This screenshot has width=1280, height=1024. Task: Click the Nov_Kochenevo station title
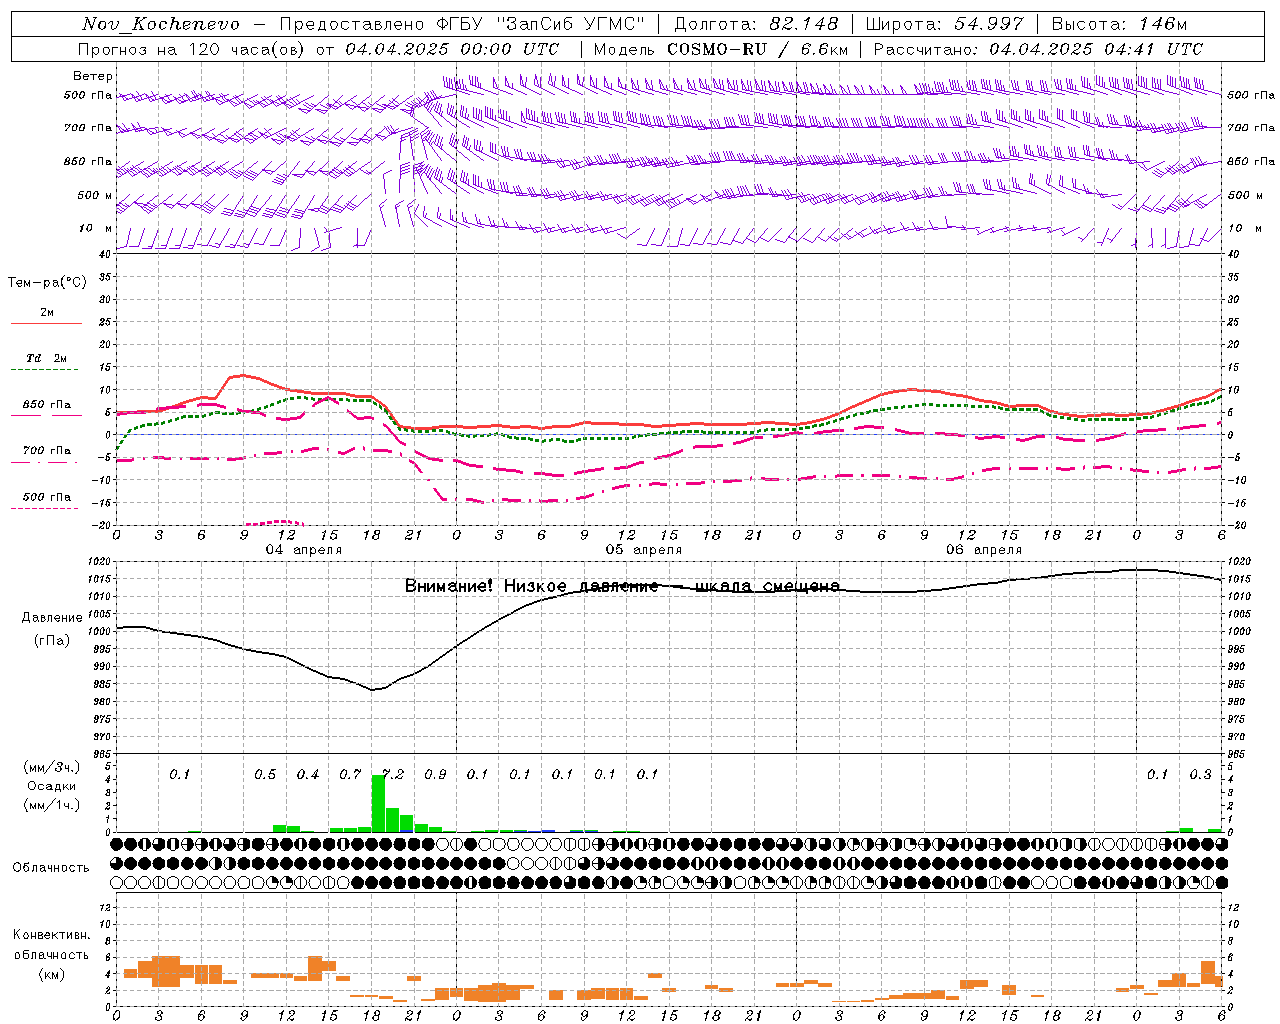click(161, 24)
